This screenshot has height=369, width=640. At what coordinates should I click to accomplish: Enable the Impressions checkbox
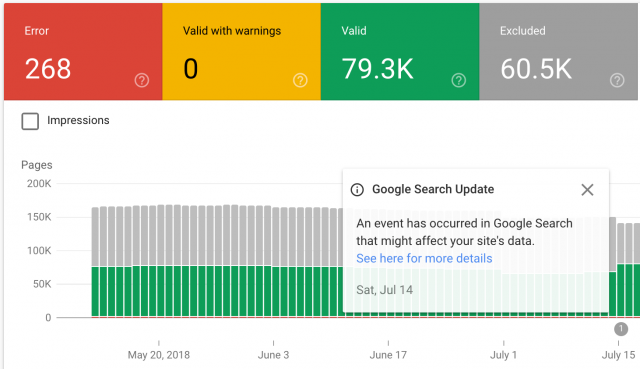tap(30, 121)
